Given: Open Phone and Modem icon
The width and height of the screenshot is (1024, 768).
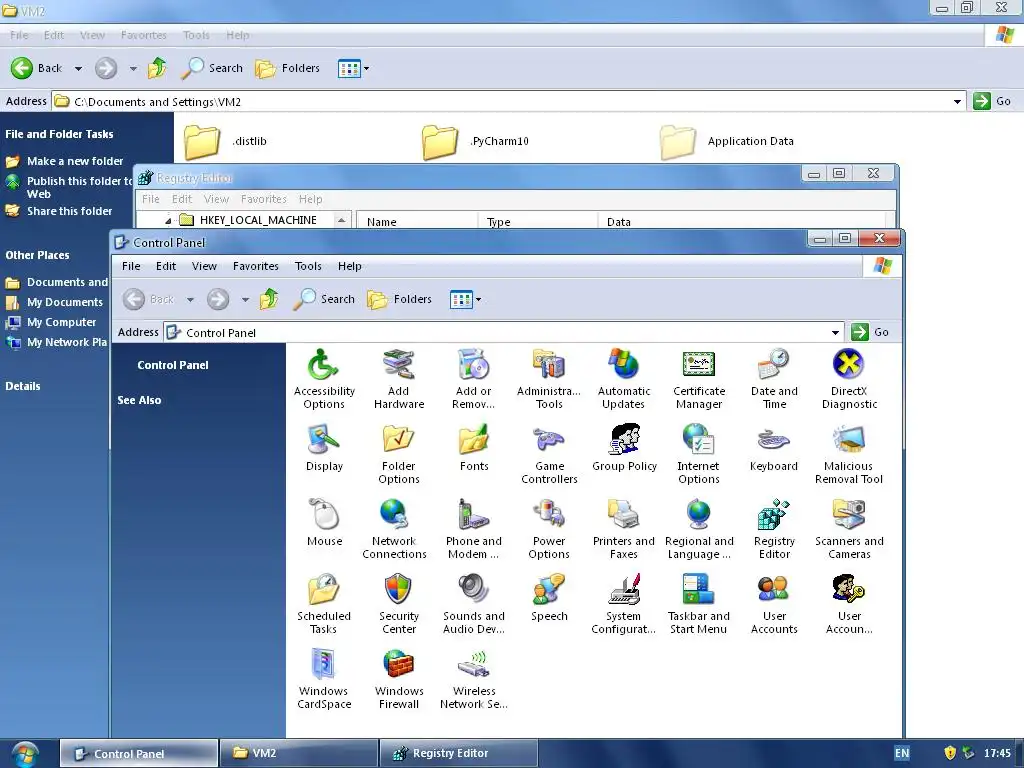Looking at the screenshot, I should (x=473, y=529).
